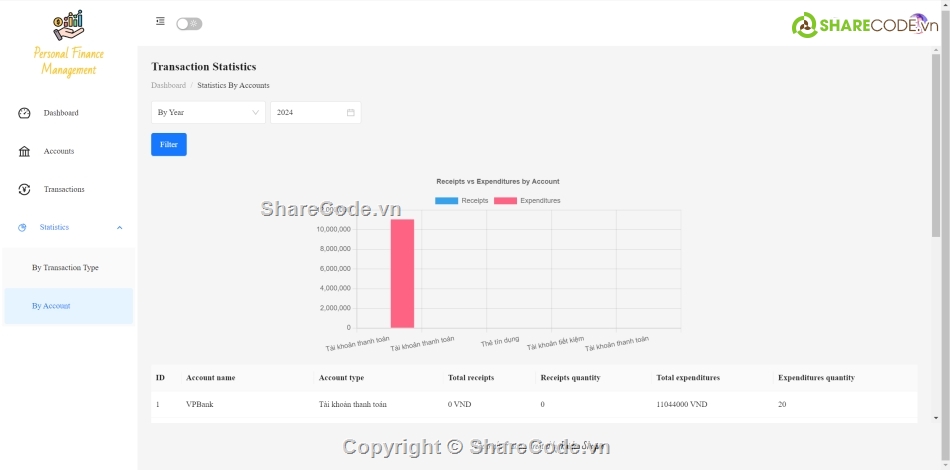This screenshot has height=470, width=950.
Task: Select By Transaction Type menu item
Action: (65, 268)
